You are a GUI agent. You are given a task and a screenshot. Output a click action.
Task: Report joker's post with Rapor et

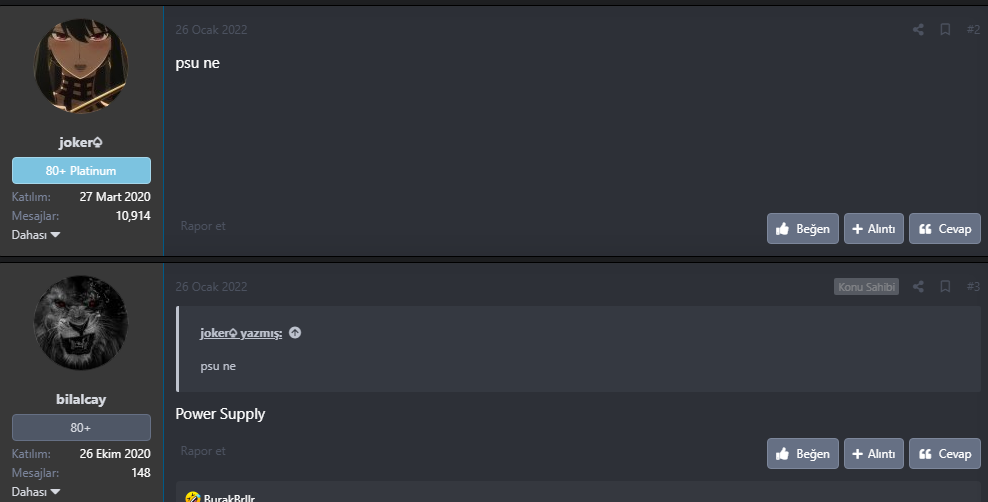[203, 226]
